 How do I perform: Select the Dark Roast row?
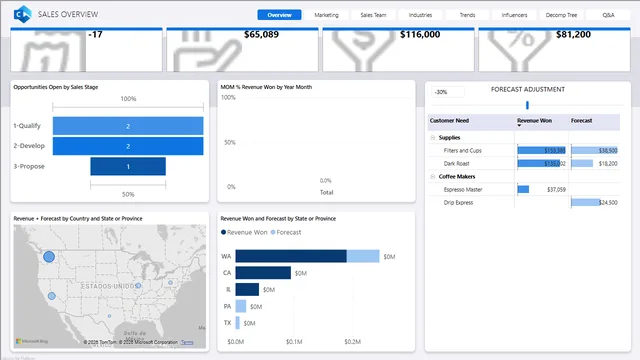pyautogui.click(x=524, y=164)
